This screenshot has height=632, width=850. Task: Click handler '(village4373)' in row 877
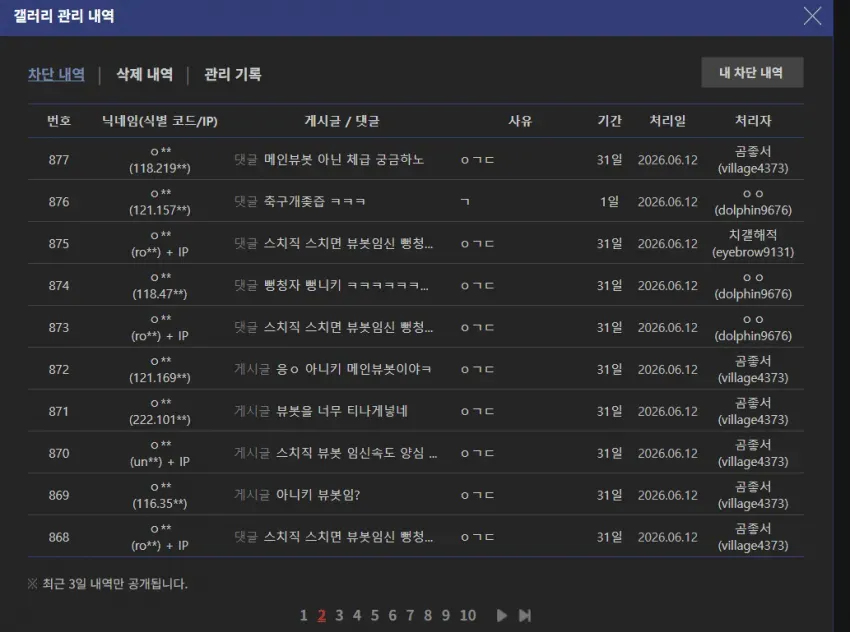753,169
